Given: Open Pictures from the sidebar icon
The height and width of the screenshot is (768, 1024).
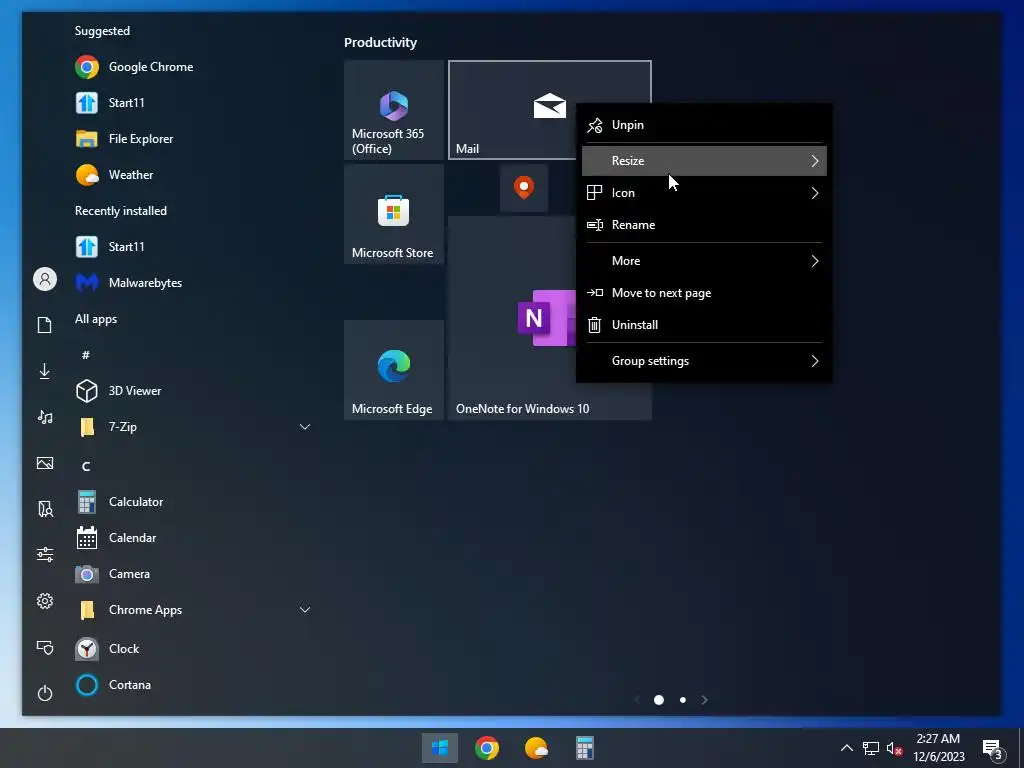Looking at the screenshot, I should pos(44,463).
